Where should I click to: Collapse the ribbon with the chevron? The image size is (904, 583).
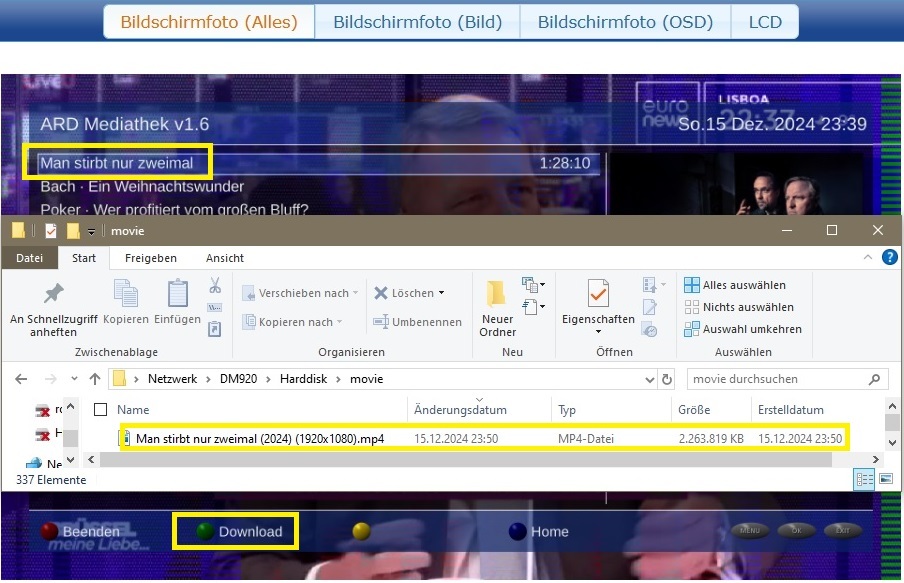pyautogui.click(x=868, y=257)
